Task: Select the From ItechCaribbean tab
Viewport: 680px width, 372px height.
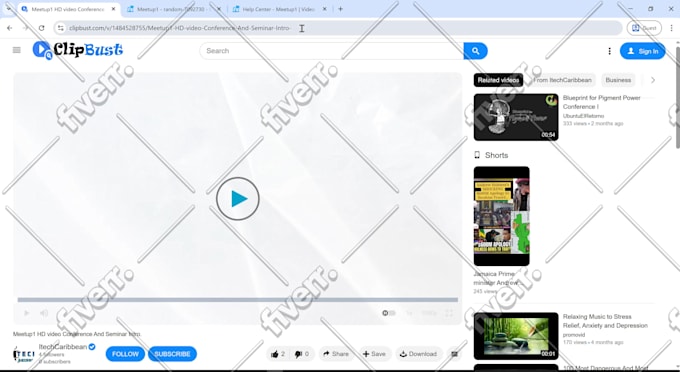Action: pos(562,80)
